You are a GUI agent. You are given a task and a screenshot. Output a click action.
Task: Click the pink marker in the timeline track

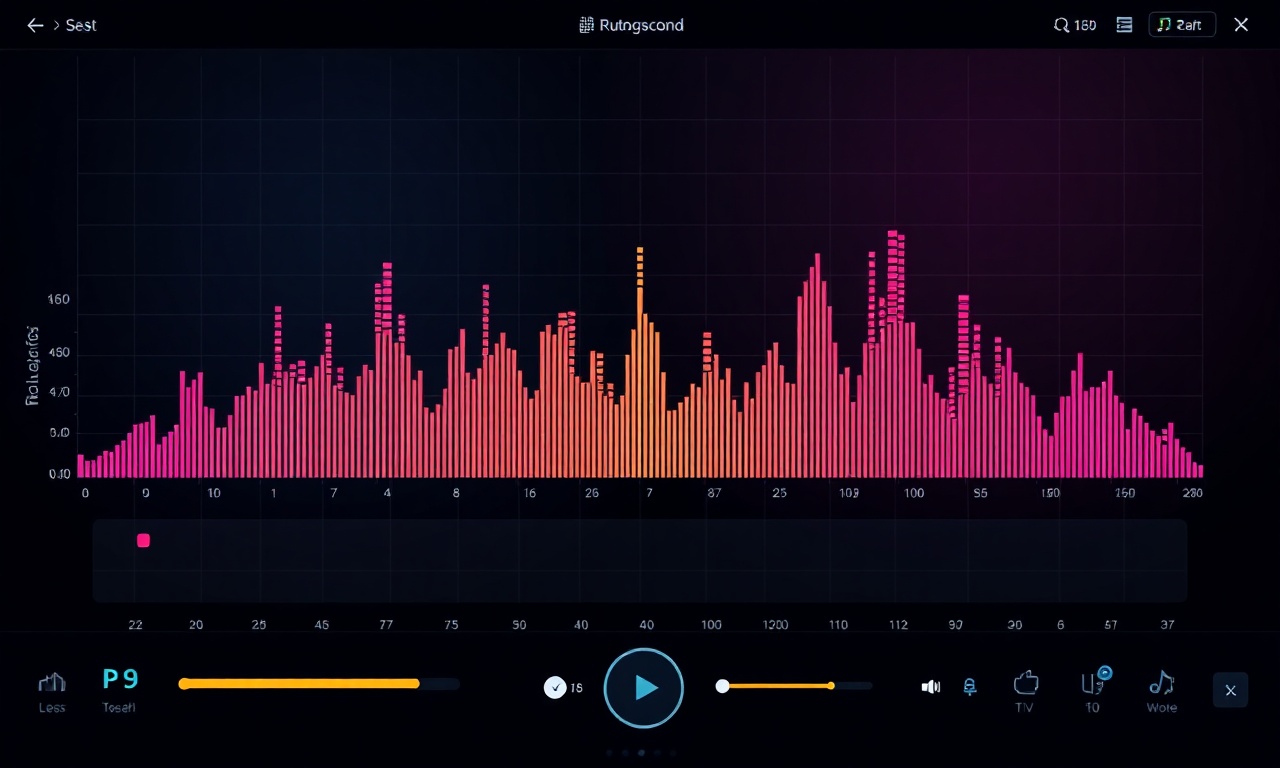[143, 540]
